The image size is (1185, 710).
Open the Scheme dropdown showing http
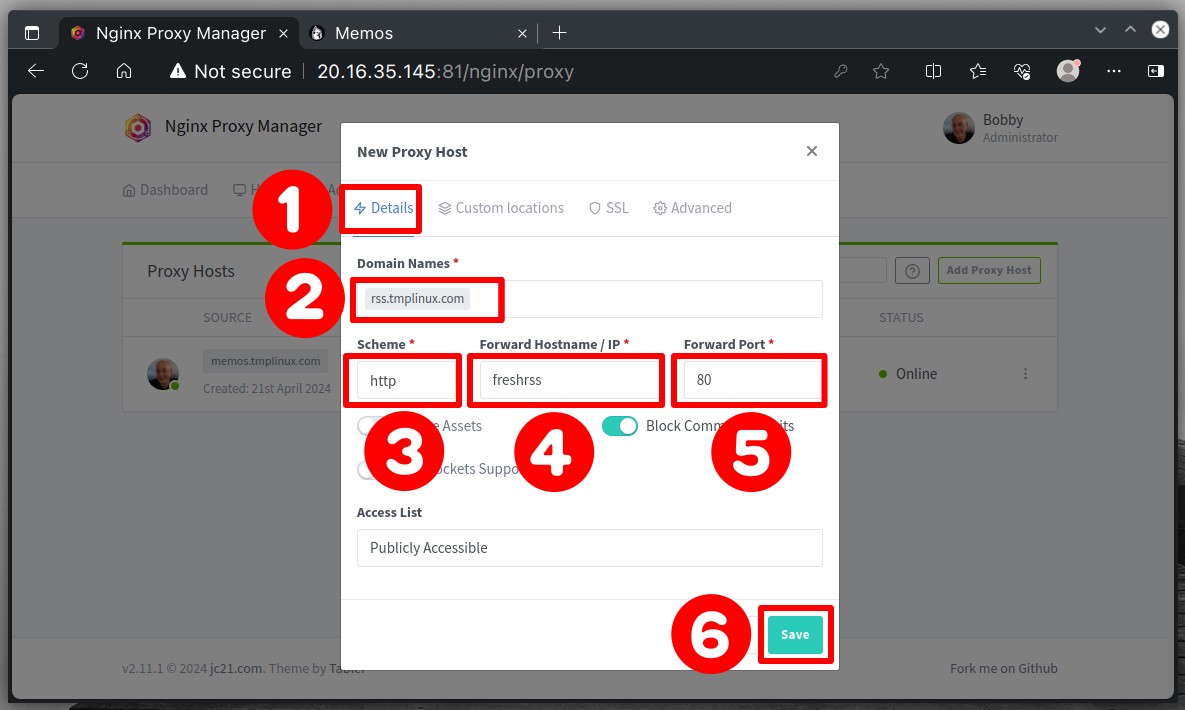pyautogui.click(x=406, y=380)
